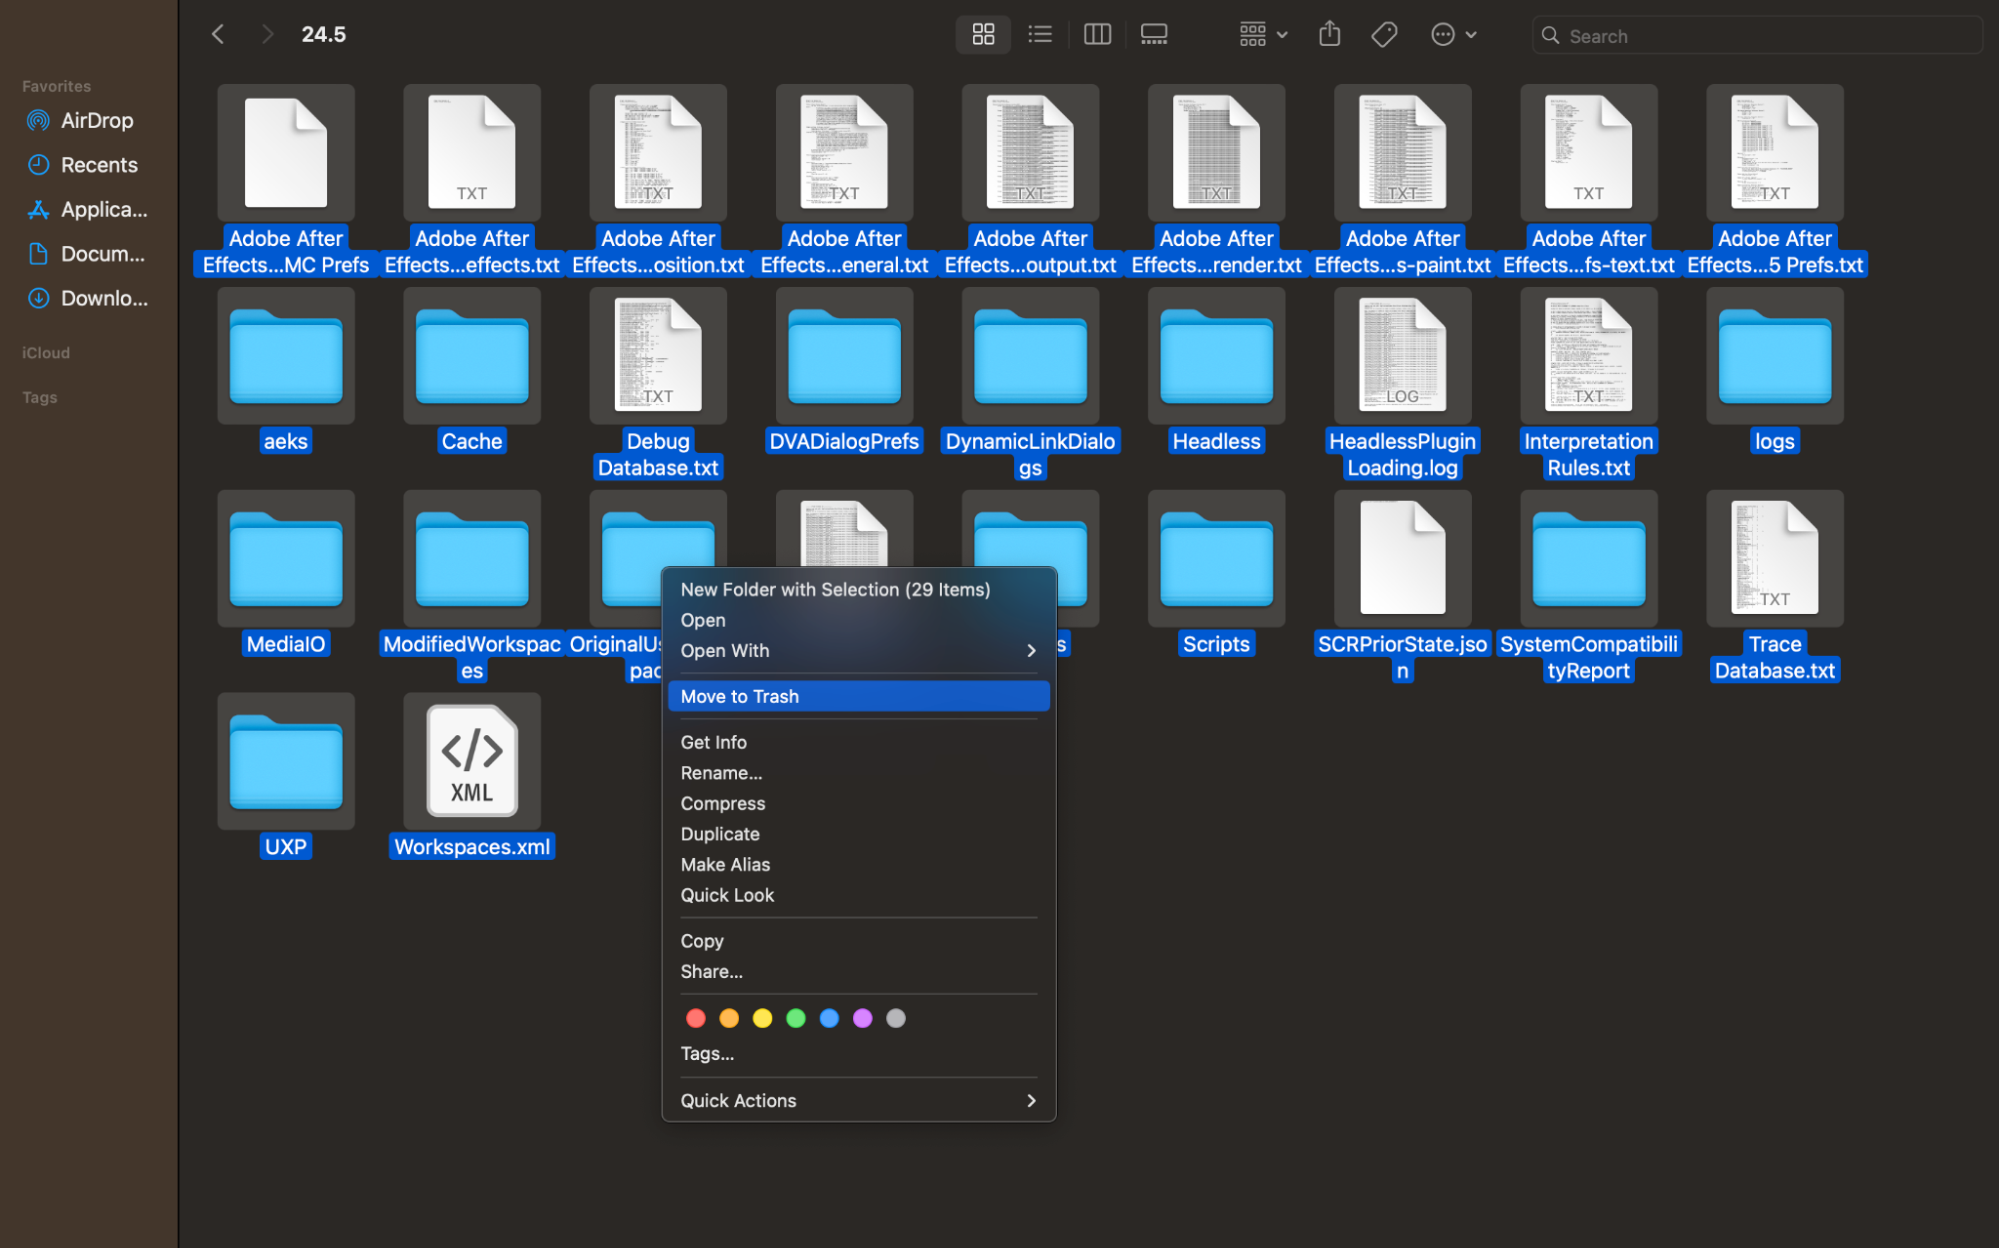This screenshot has width=1999, height=1249.
Task: Open Recents in the sidebar
Action: tap(98, 165)
